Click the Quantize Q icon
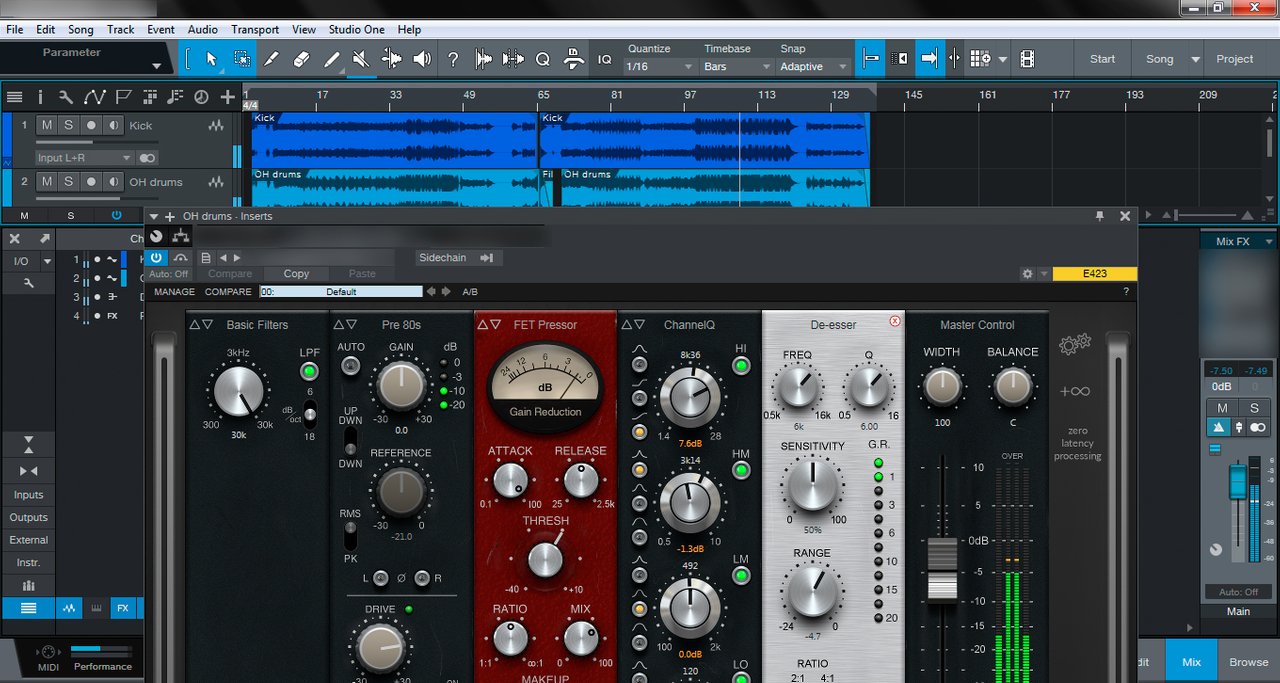1280x683 pixels. click(x=543, y=59)
